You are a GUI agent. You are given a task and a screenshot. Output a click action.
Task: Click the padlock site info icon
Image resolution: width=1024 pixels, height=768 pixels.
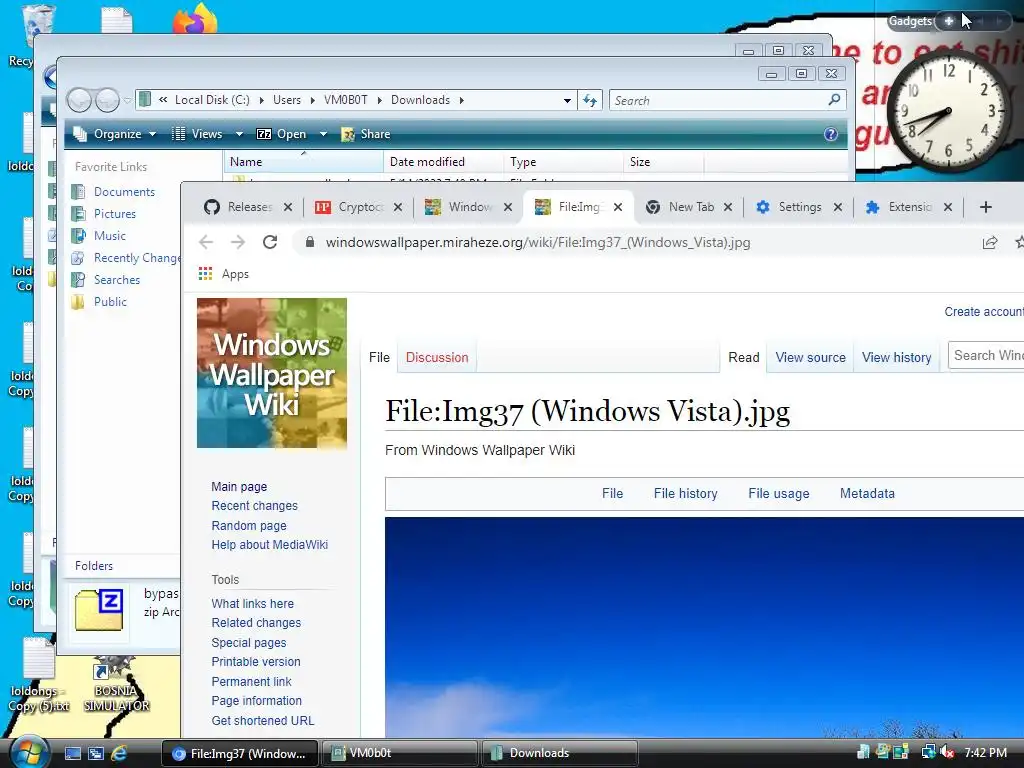click(310, 242)
